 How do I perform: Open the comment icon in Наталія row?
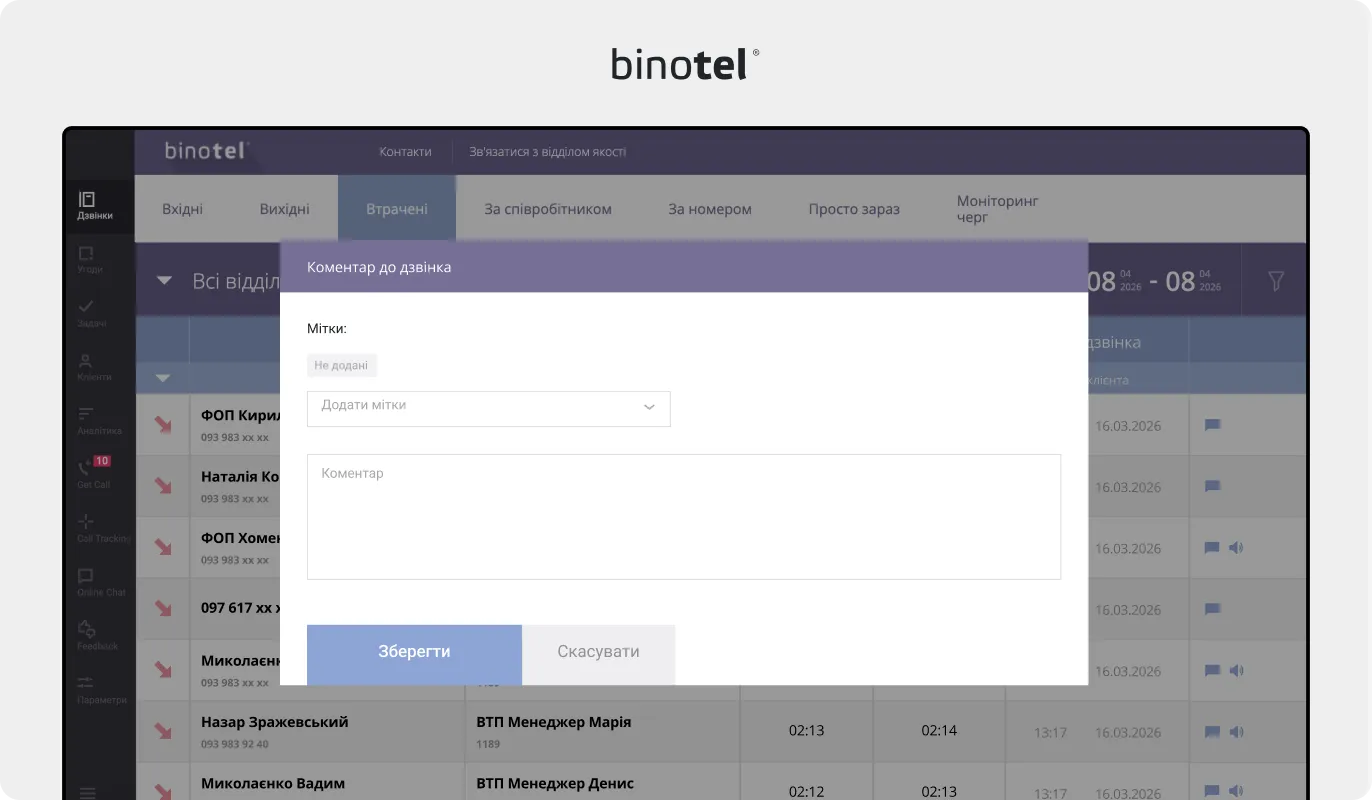tap(1212, 486)
